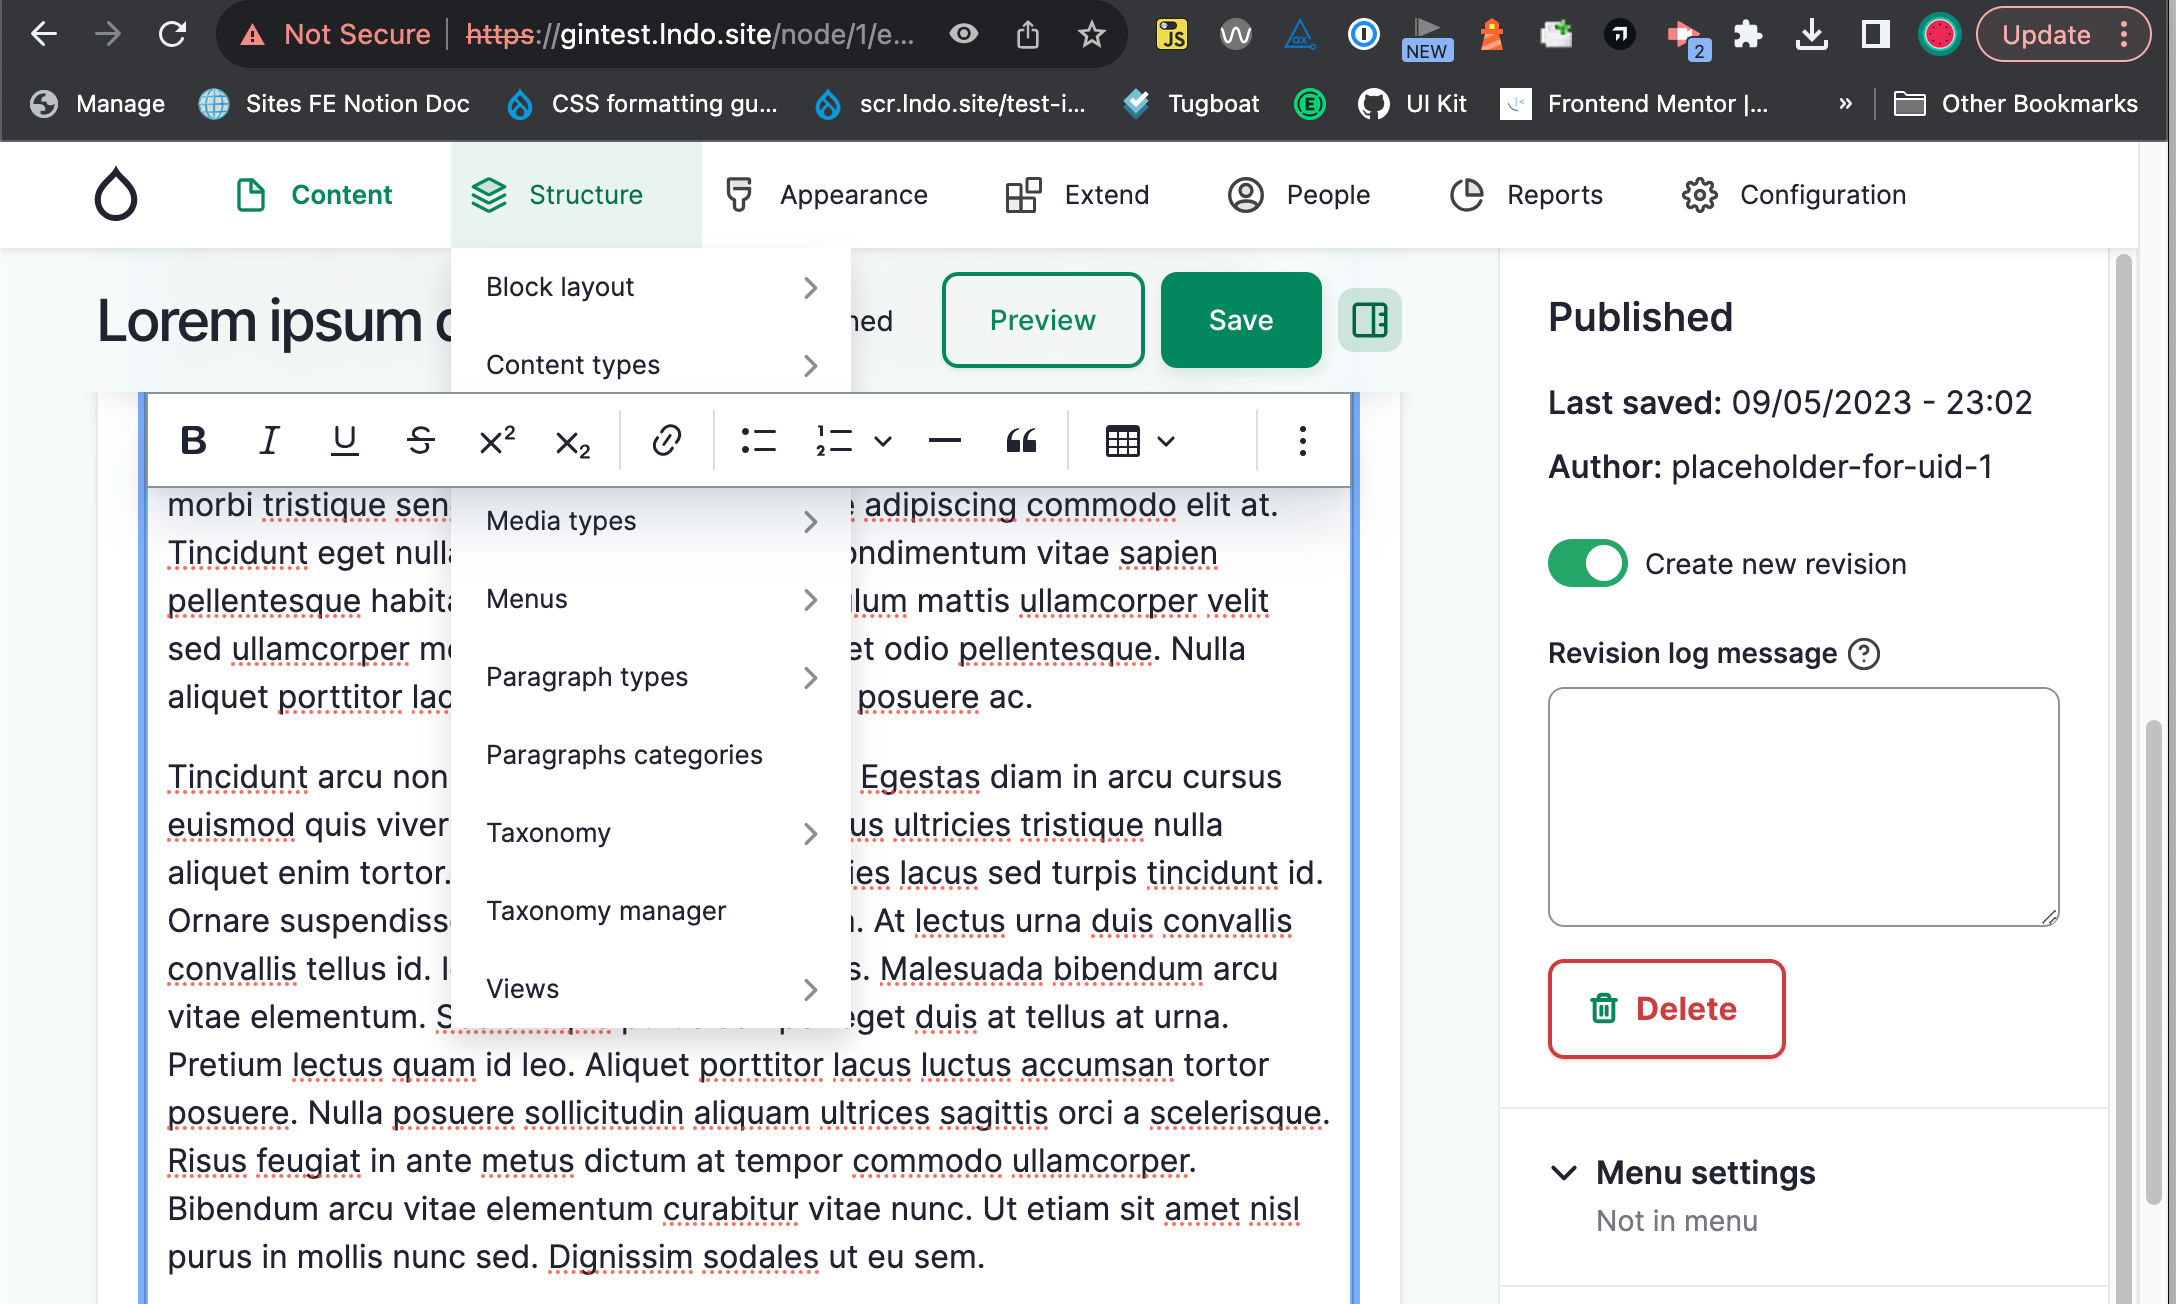The height and width of the screenshot is (1304, 2176).
Task: Open the table insert dropdown chevron
Action: 1164,440
